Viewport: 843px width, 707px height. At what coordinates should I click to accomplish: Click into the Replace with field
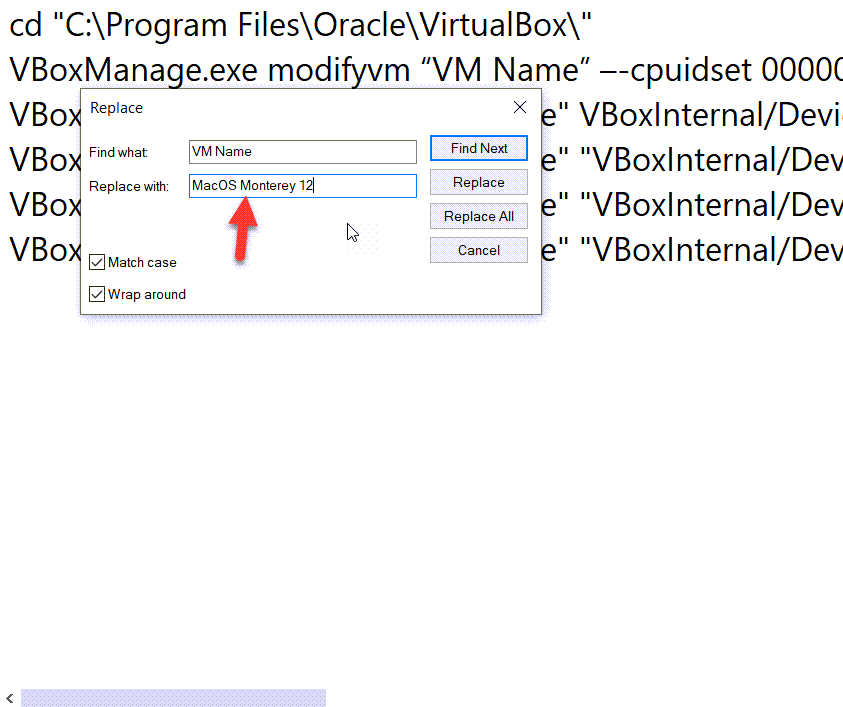(302, 186)
